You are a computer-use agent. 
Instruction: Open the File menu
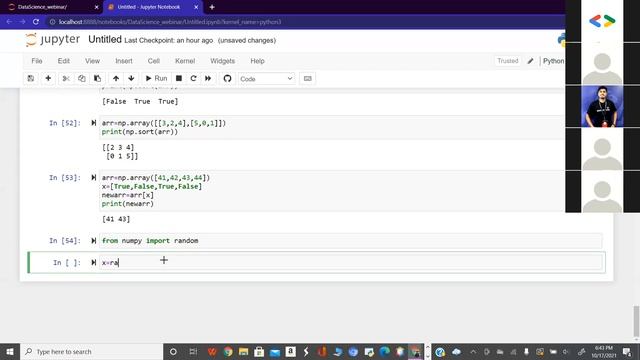(37, 61)
